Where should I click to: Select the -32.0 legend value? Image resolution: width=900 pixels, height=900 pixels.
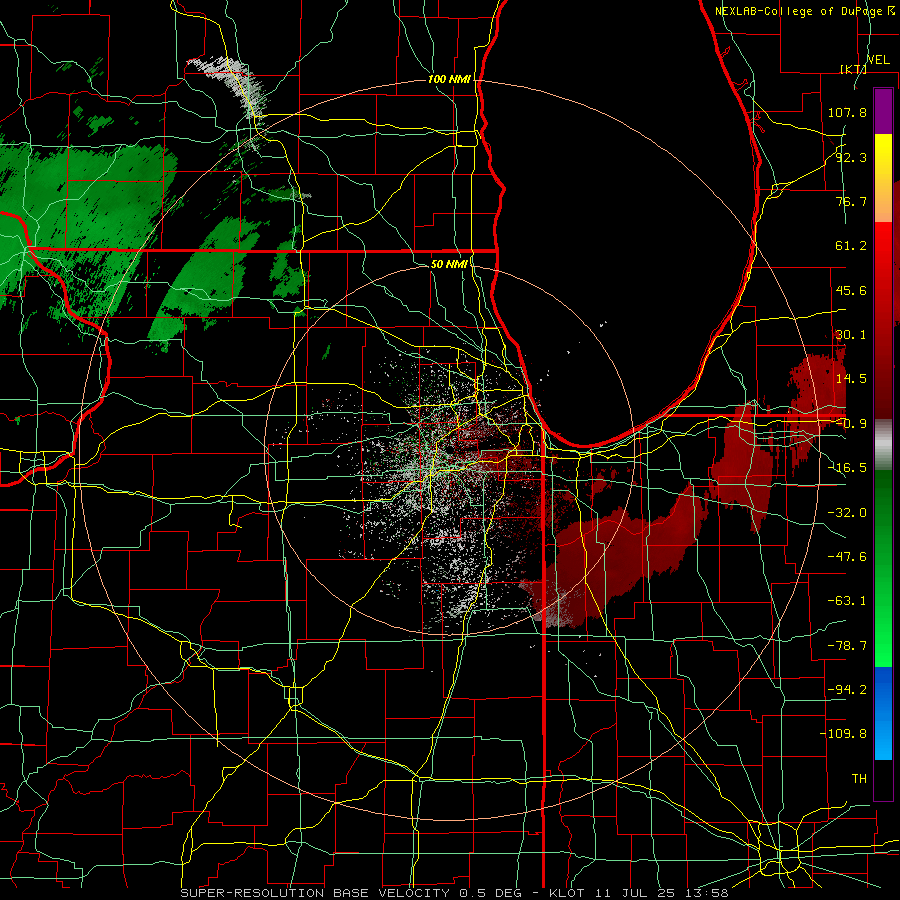point(847,513)
